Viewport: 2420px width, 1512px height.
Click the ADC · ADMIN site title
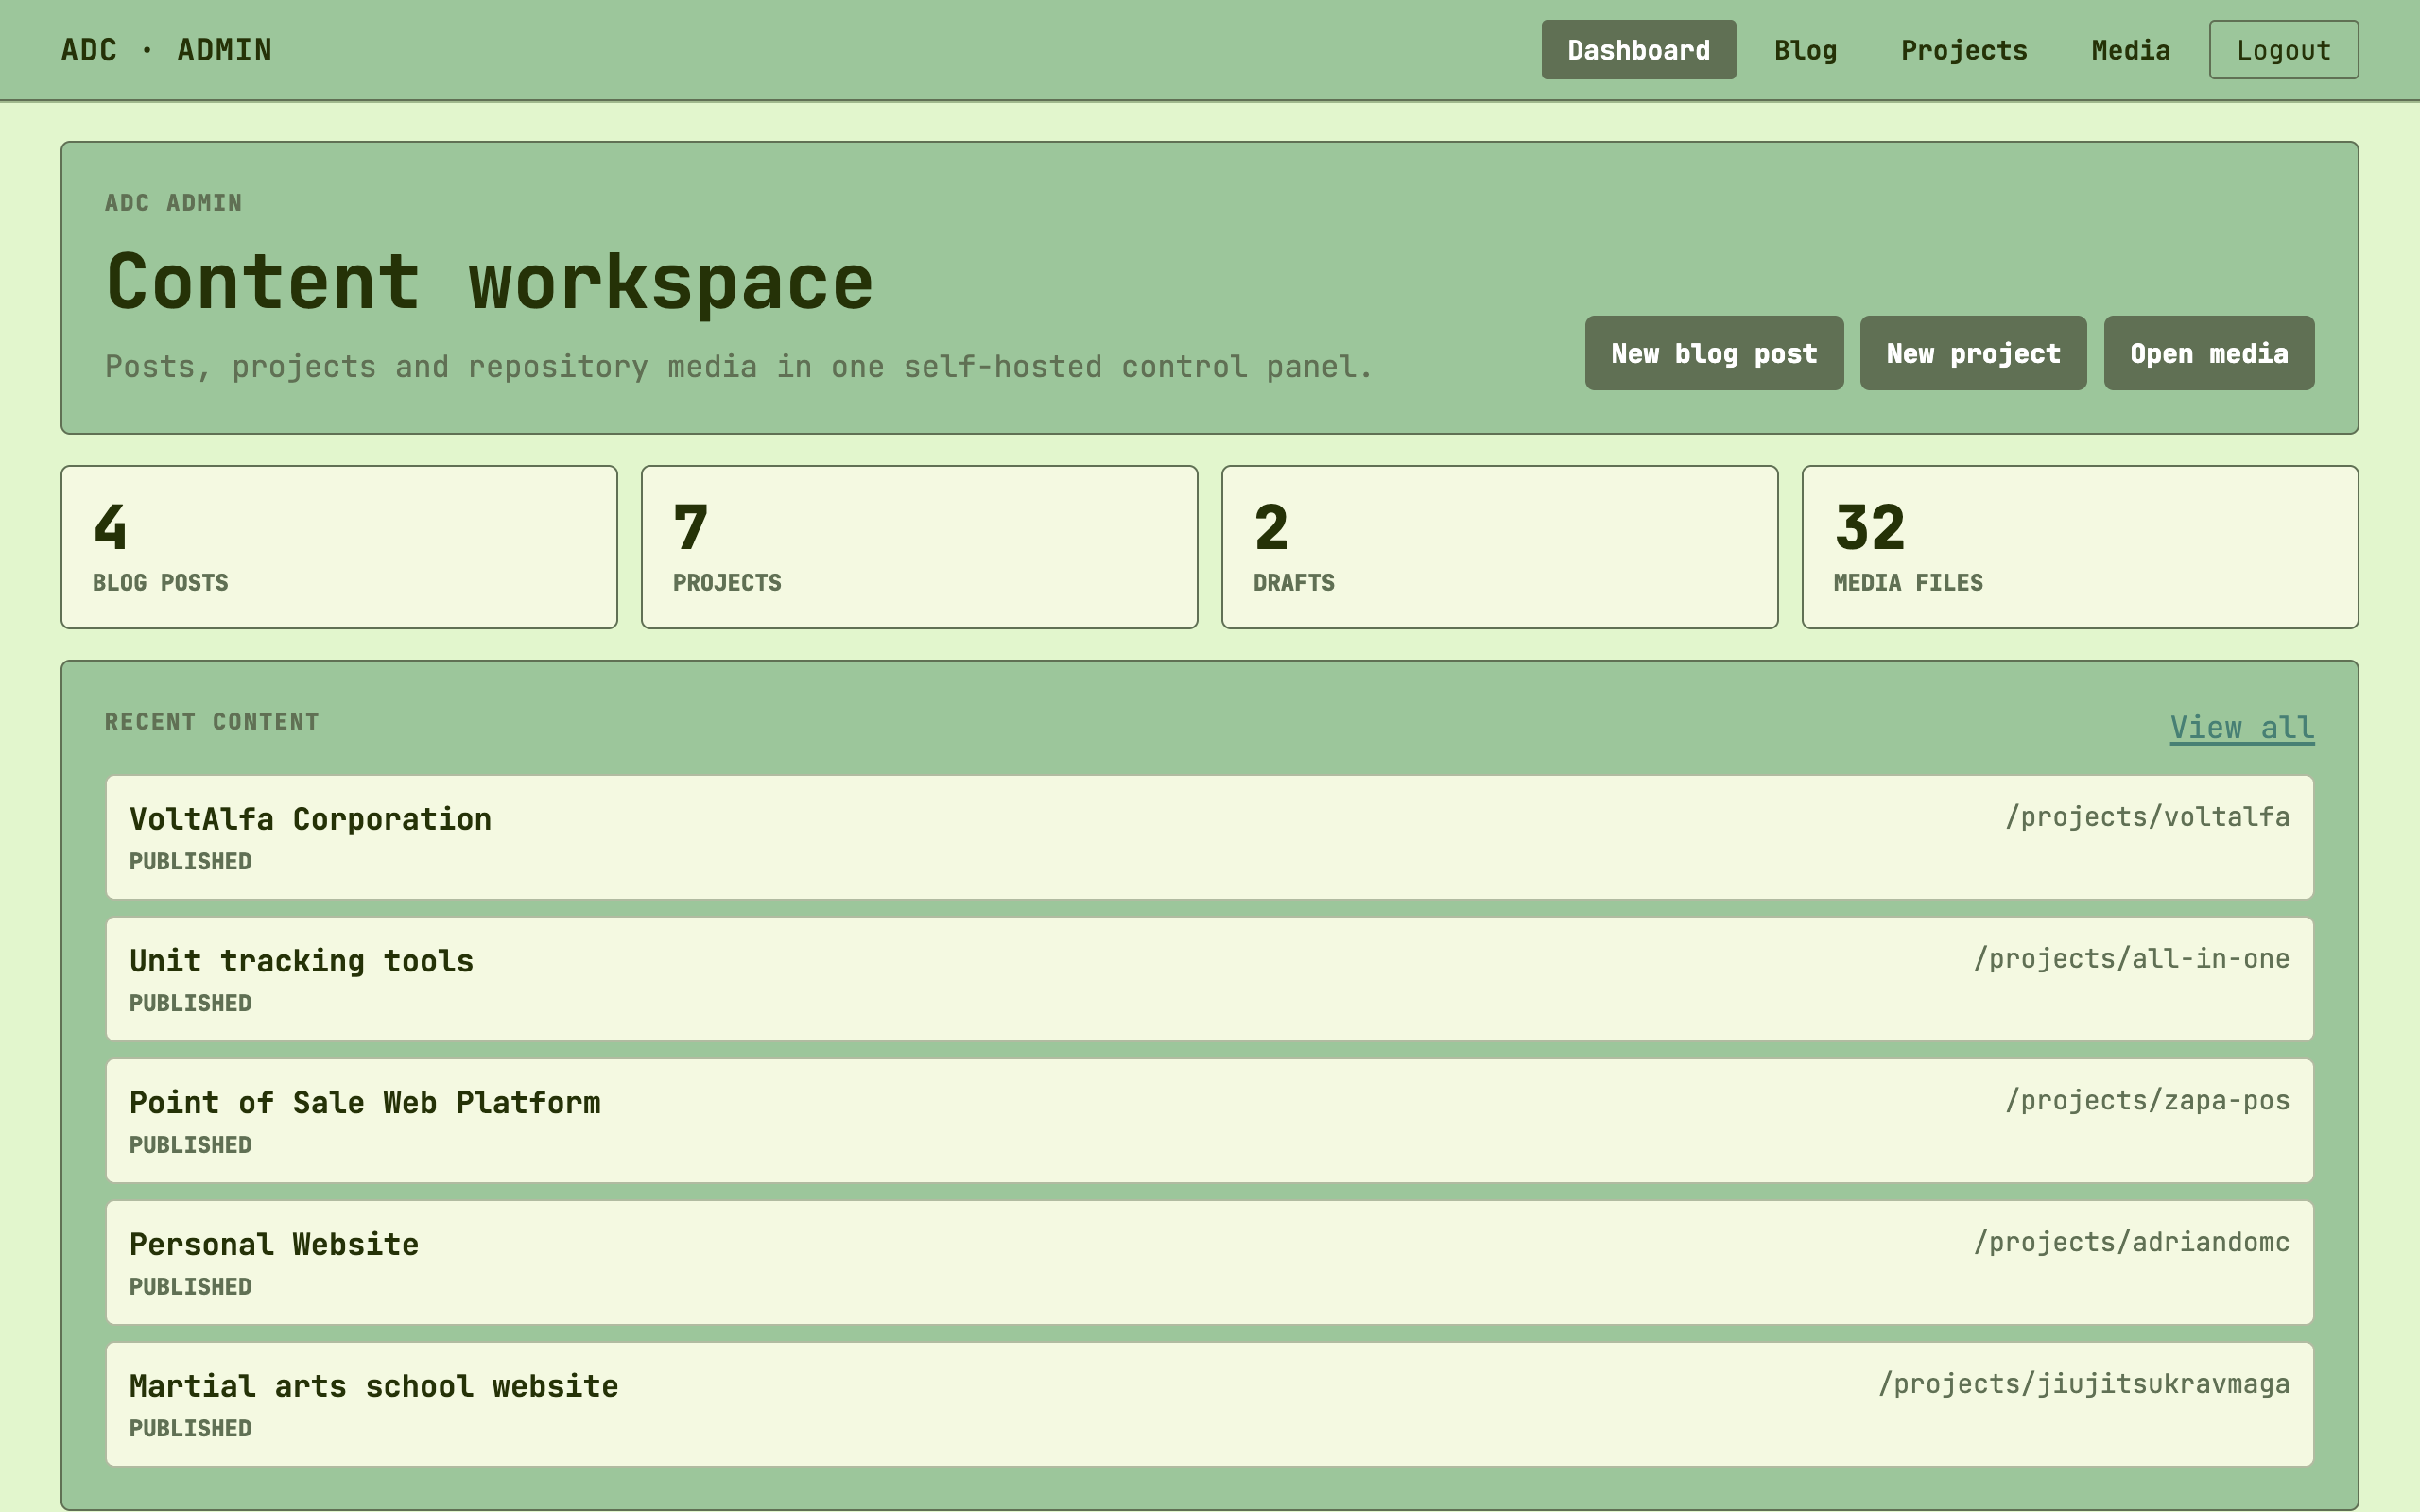click(166, 50)
